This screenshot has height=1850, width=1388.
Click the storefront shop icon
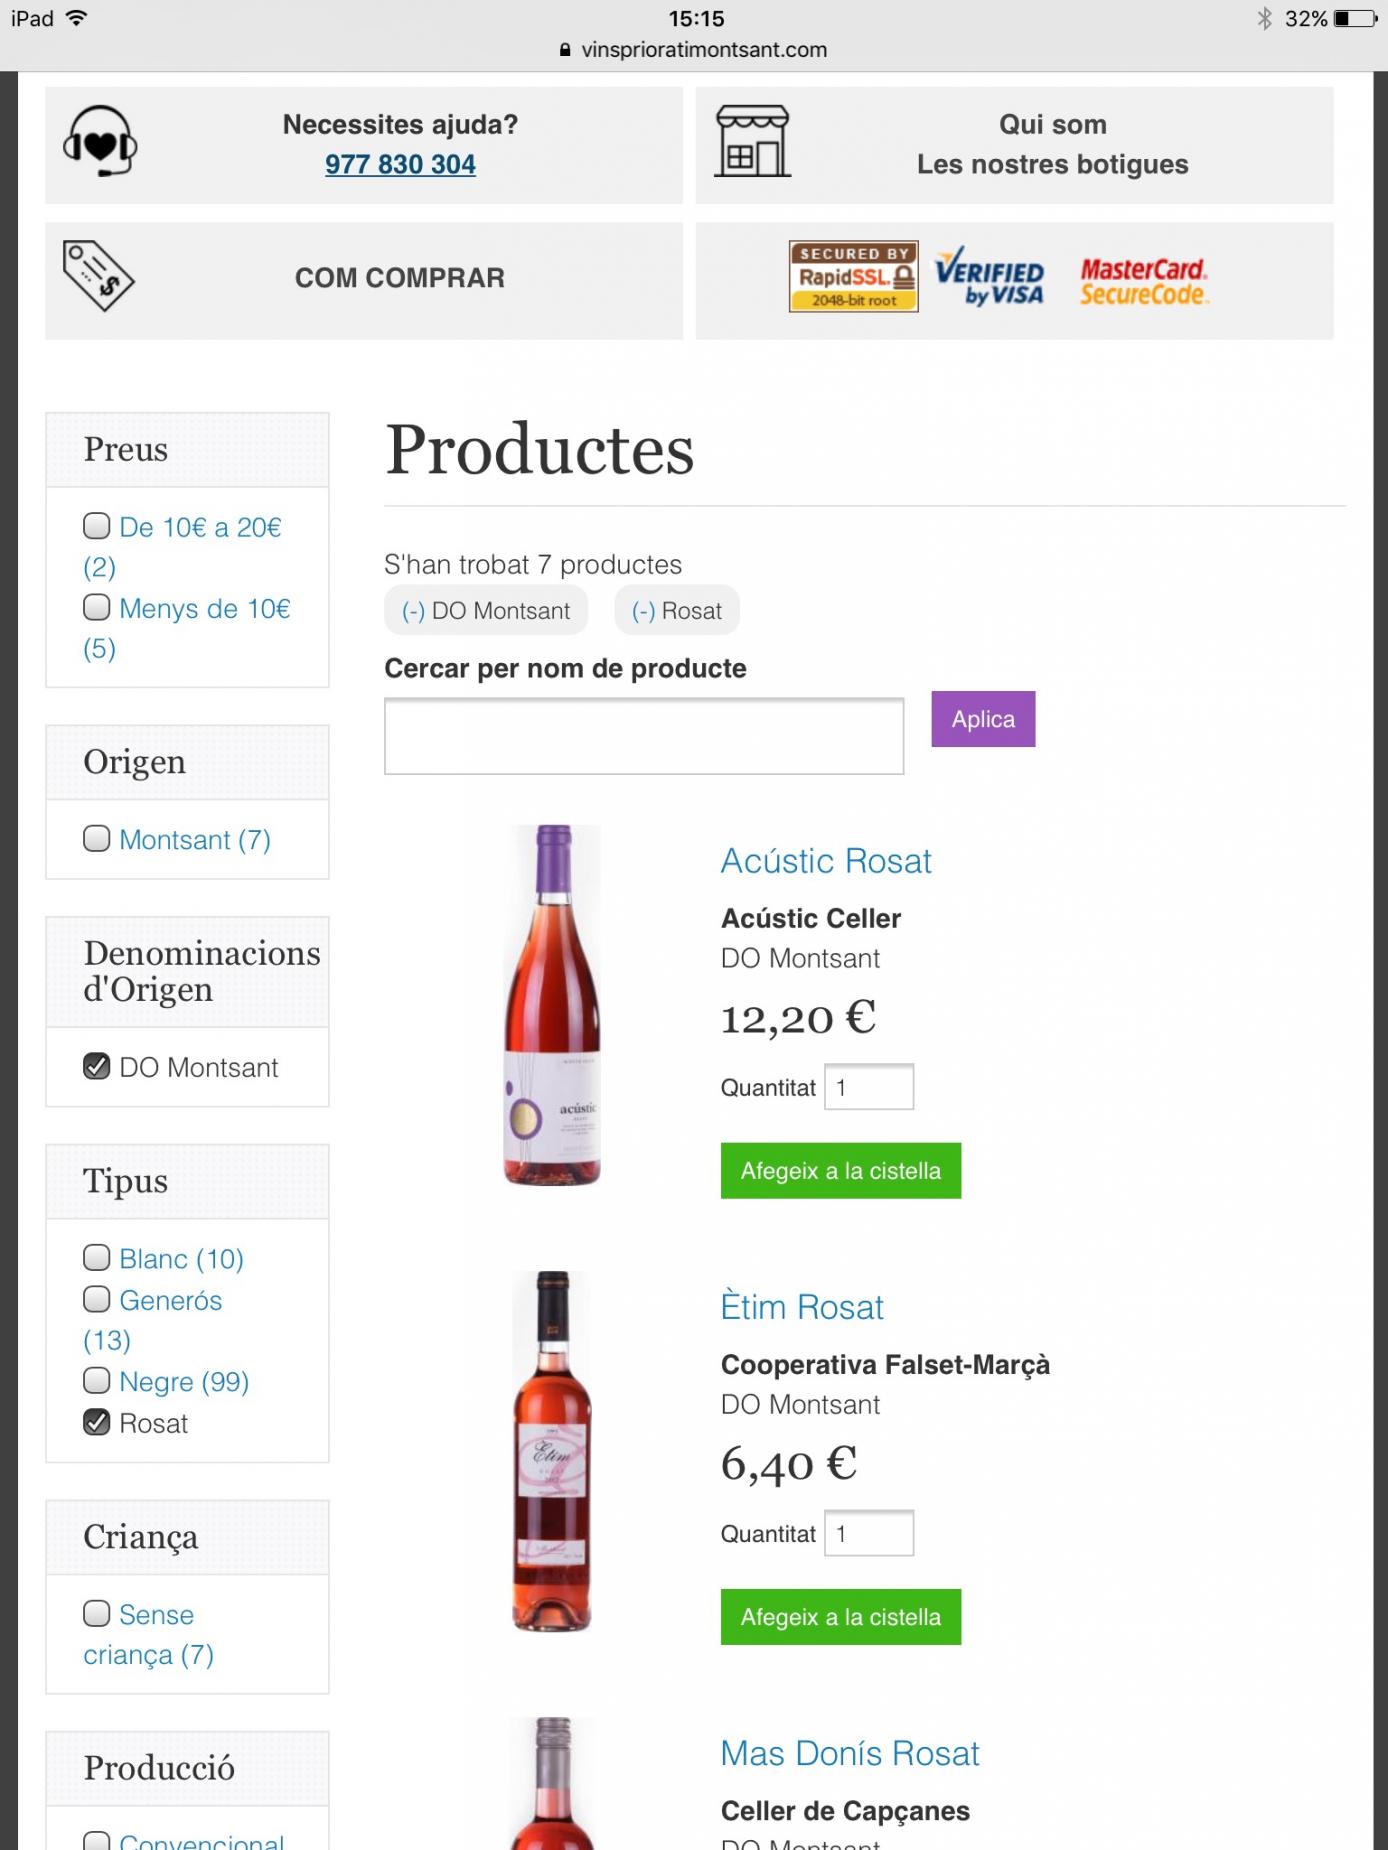pyautogui.click(x=752, y=142)
